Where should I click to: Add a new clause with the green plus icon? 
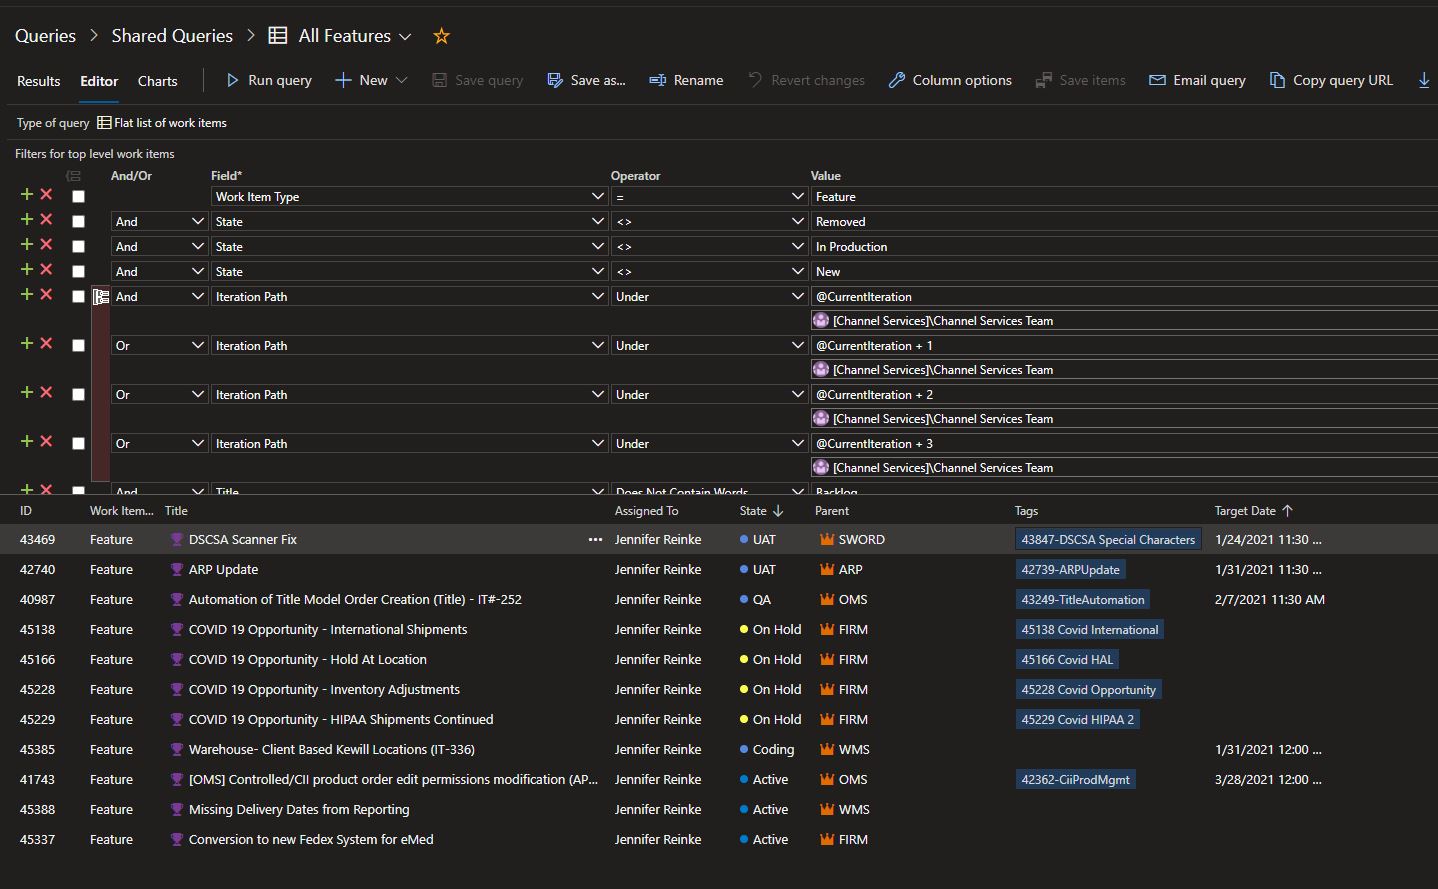[27, 196]
